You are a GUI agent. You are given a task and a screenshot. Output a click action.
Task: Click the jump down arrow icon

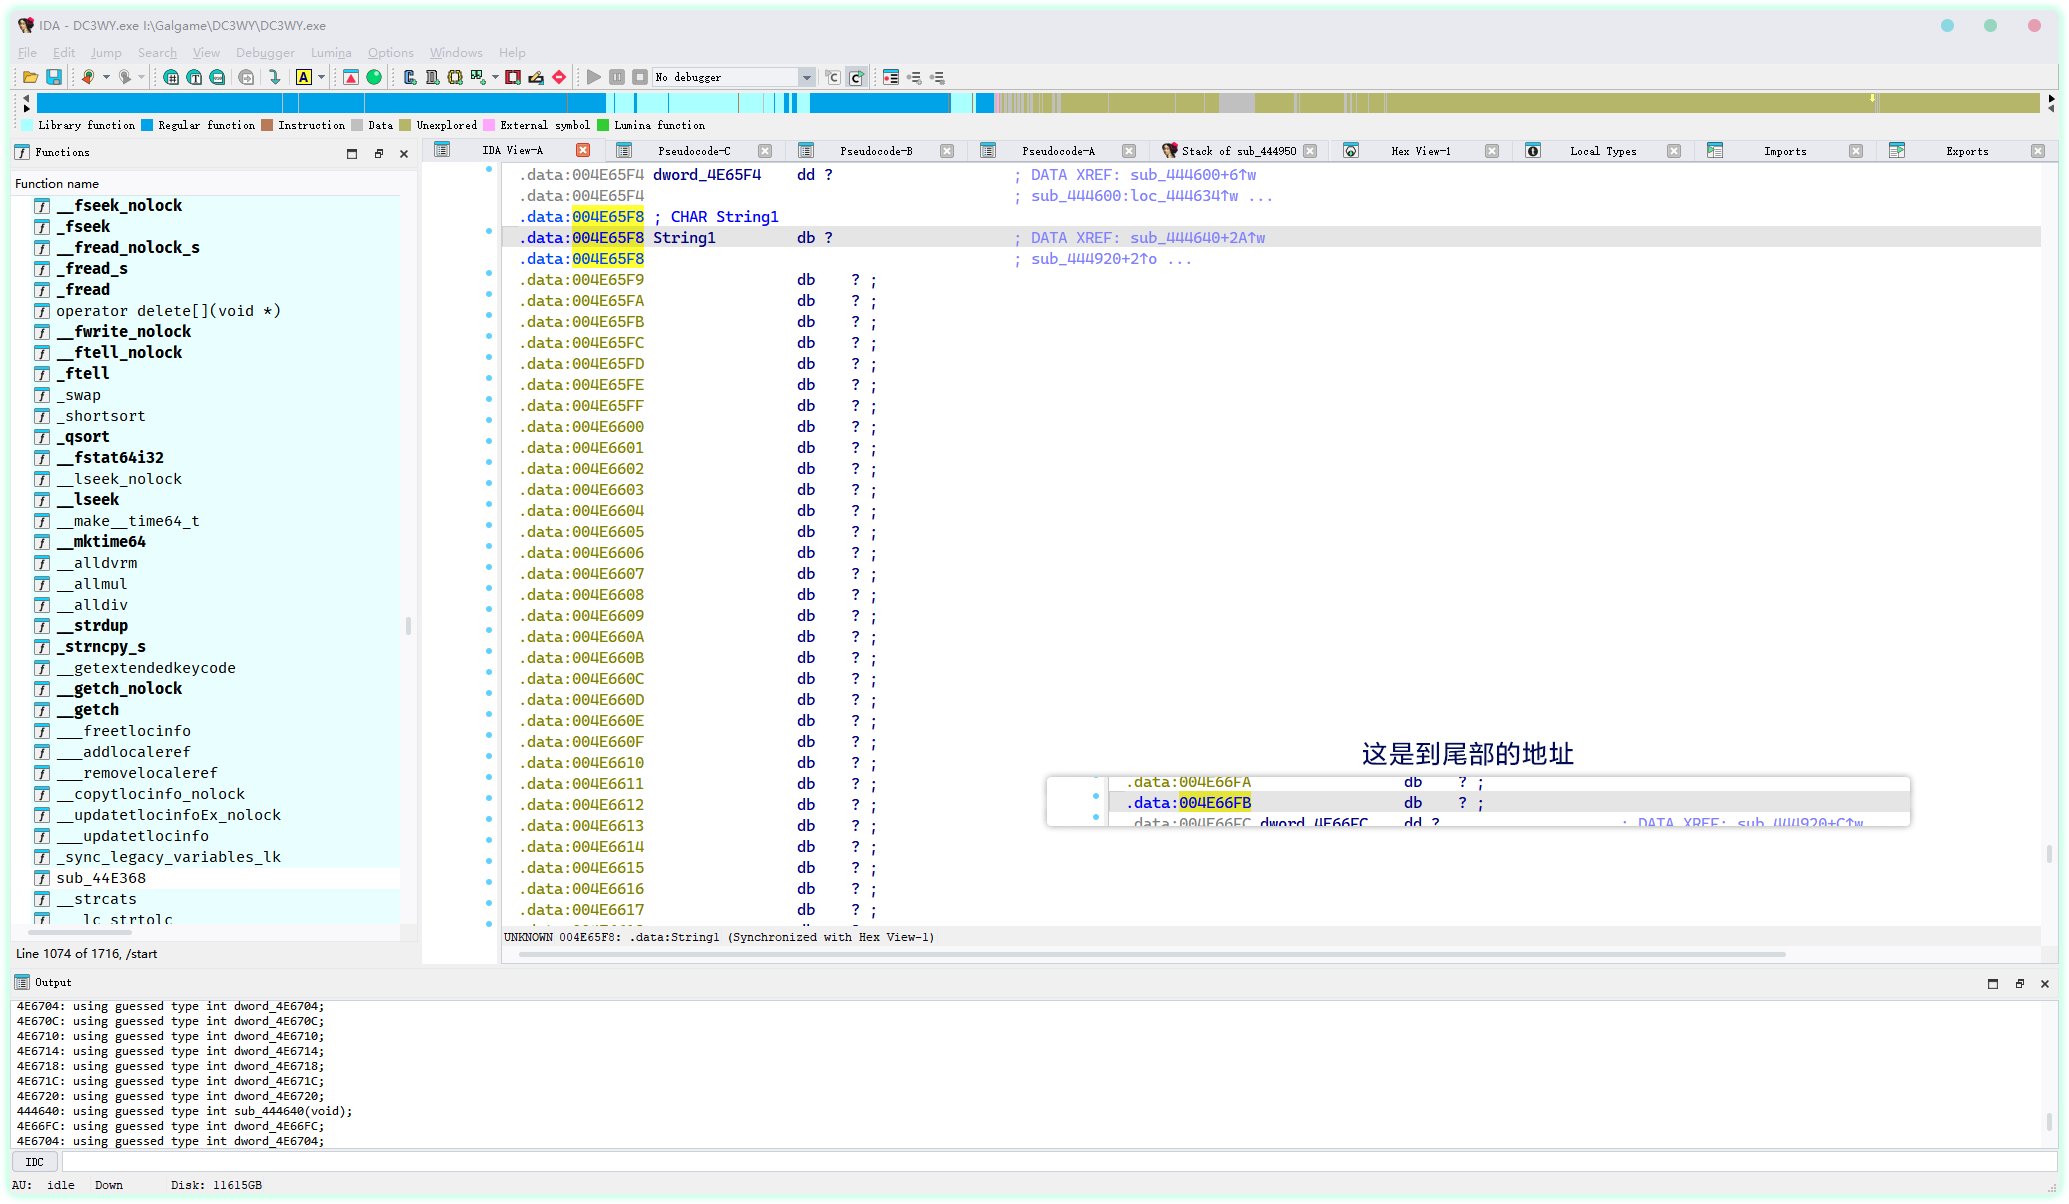tap(274, 77)
